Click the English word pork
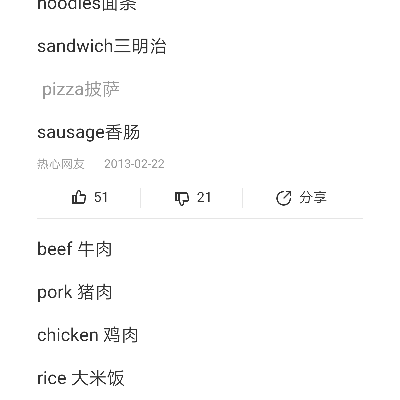This screenshot has height=400, width=400. [55, 293]
